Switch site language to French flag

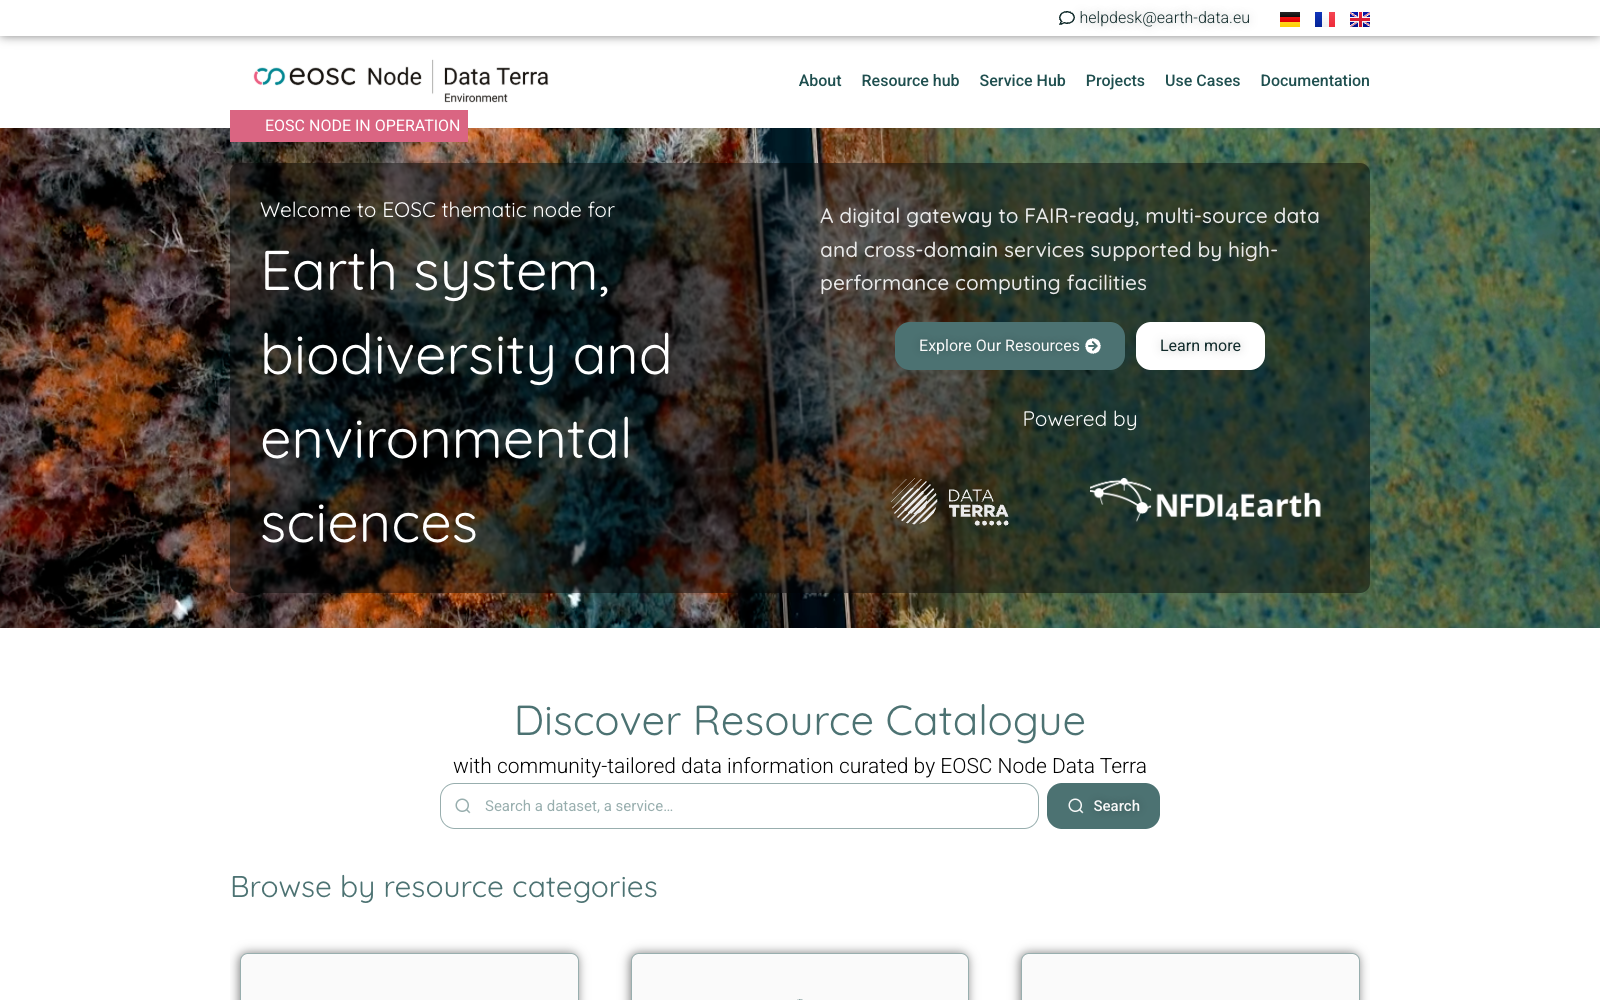(x=1325, y=19)
